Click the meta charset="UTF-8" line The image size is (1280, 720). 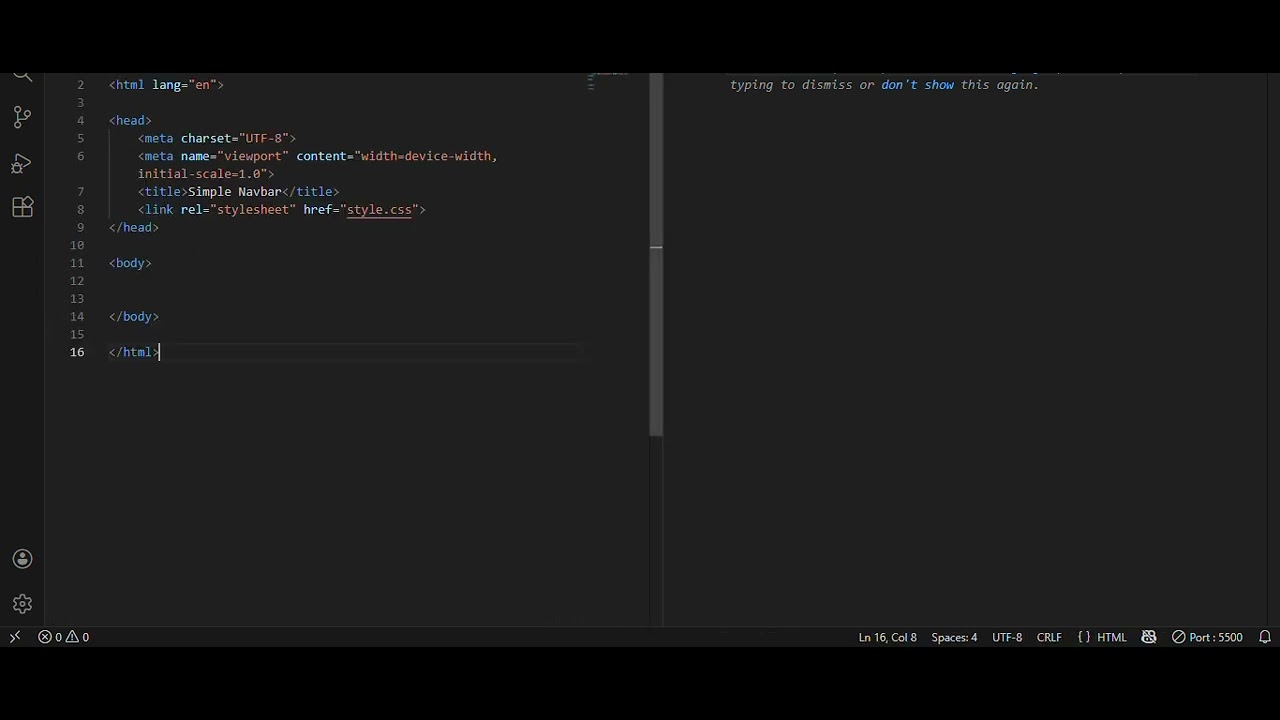click(217, 139)
